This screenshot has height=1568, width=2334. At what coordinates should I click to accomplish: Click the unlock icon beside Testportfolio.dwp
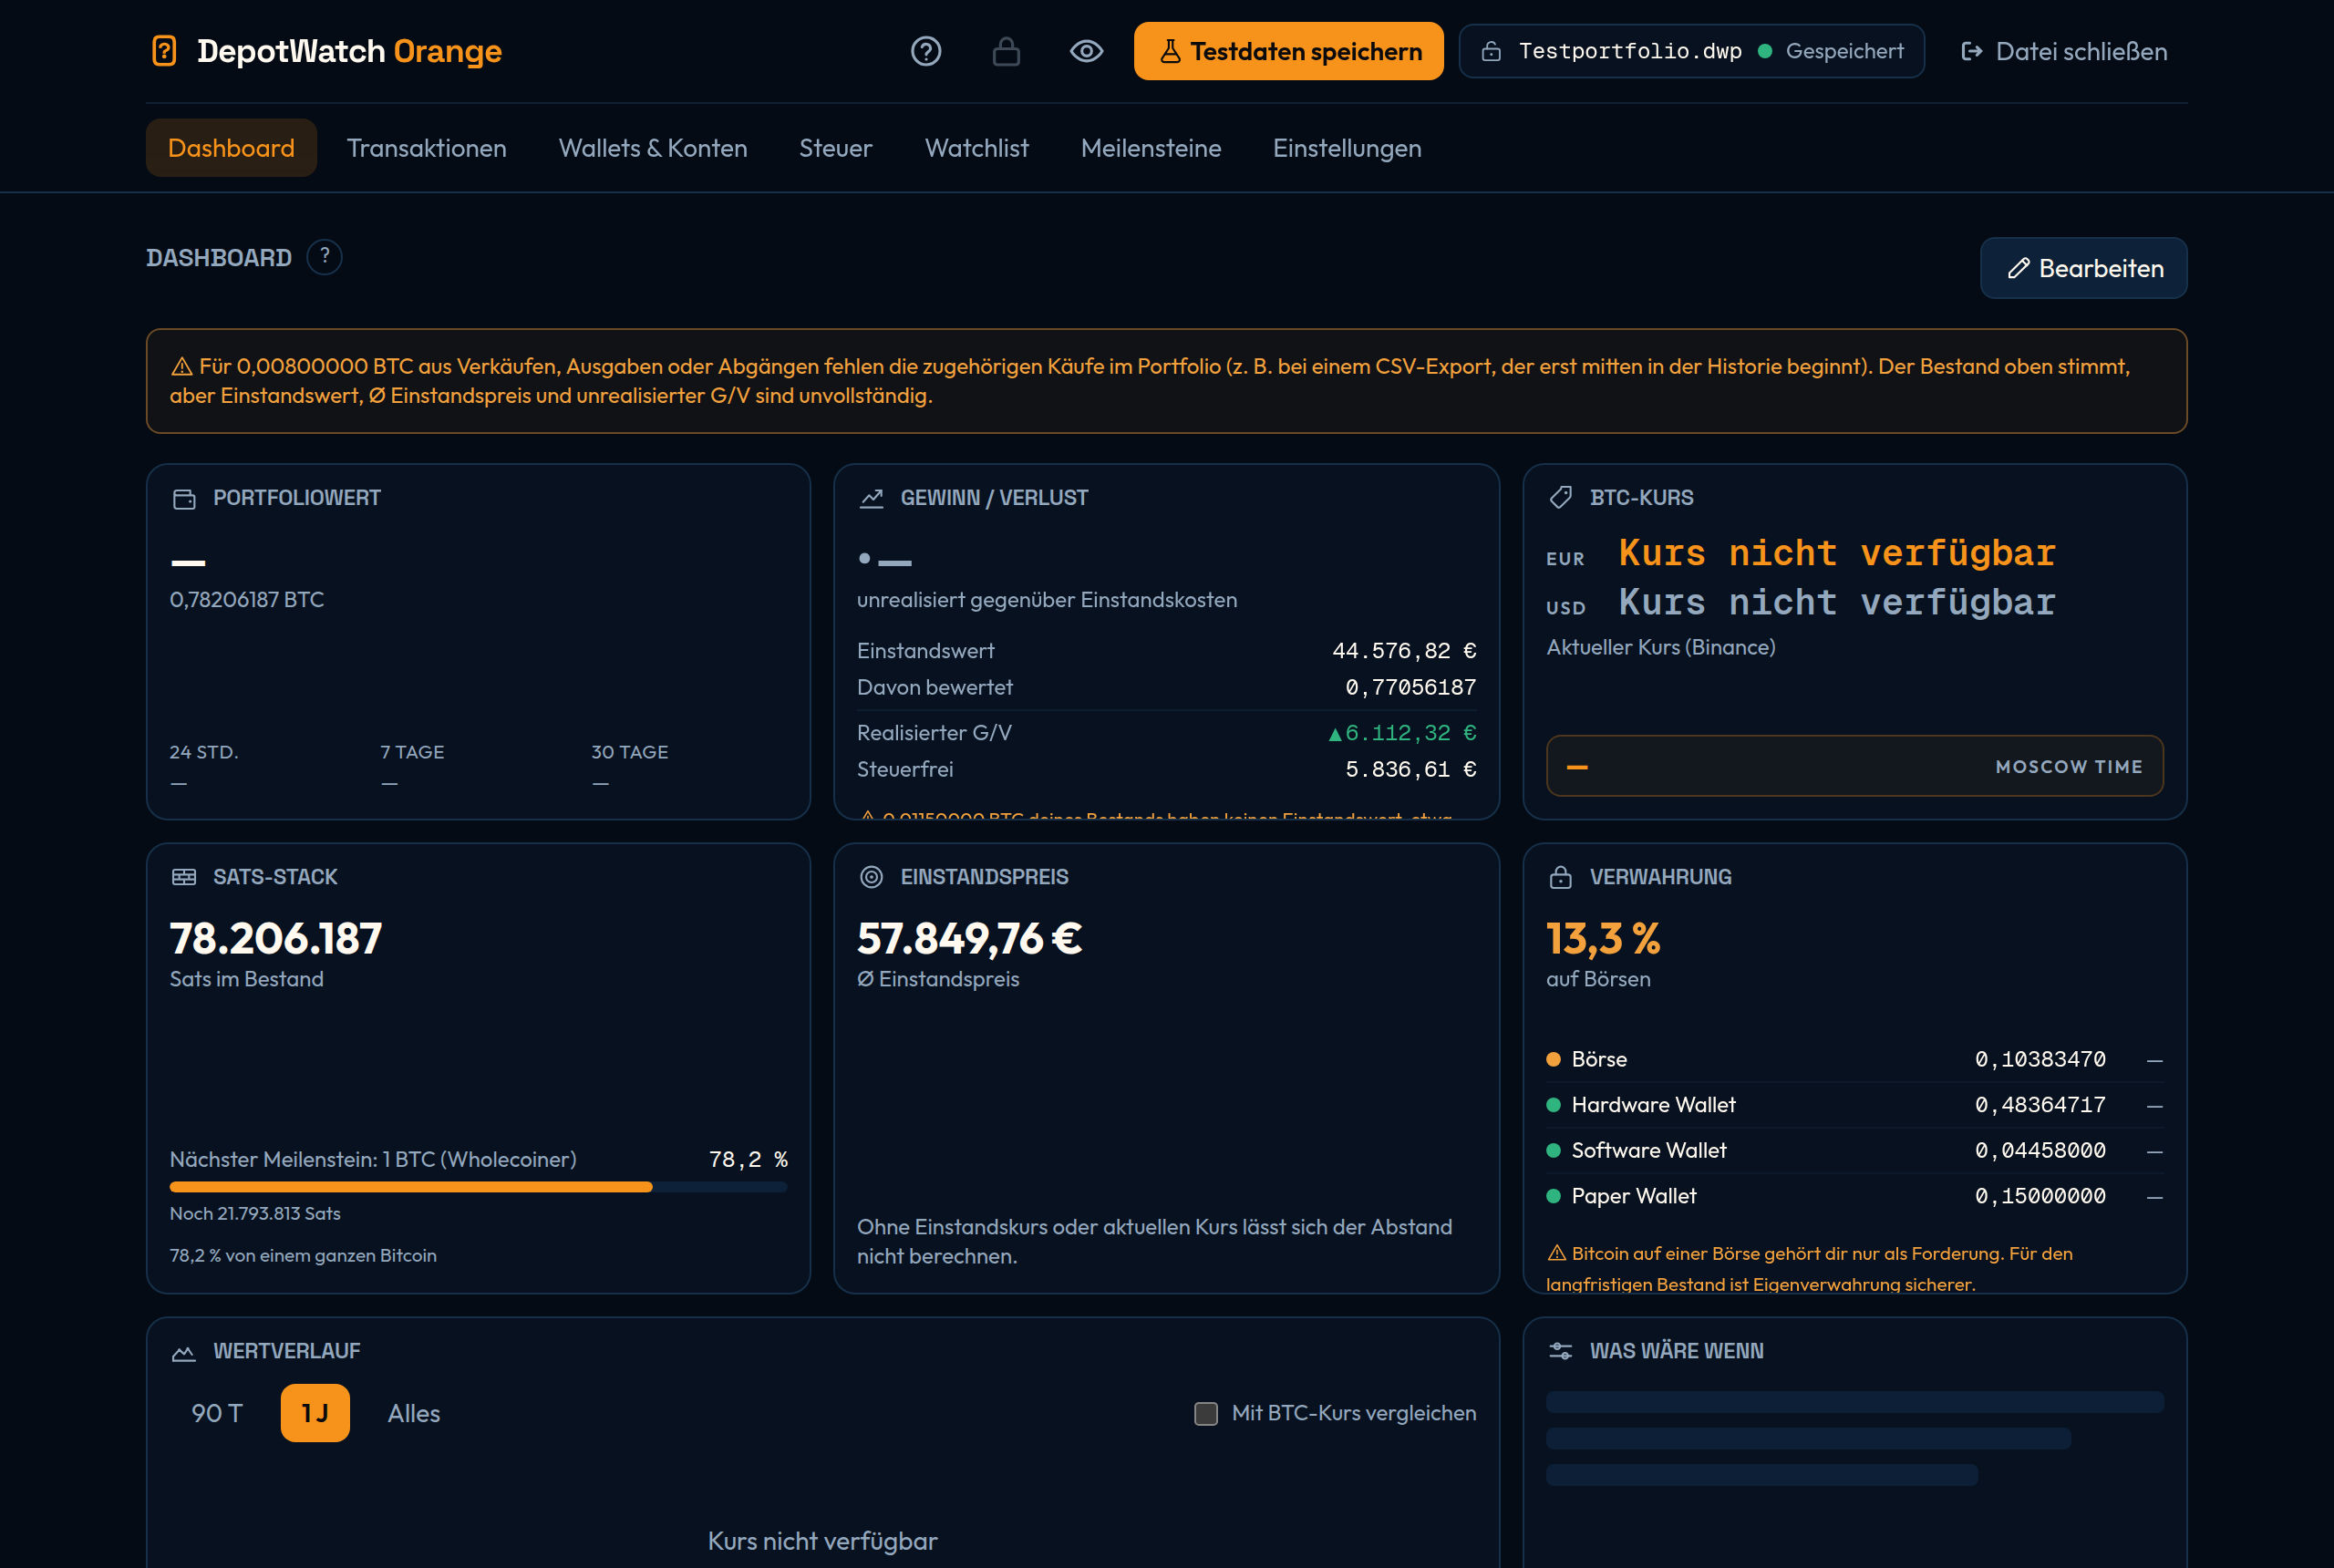1491,51
